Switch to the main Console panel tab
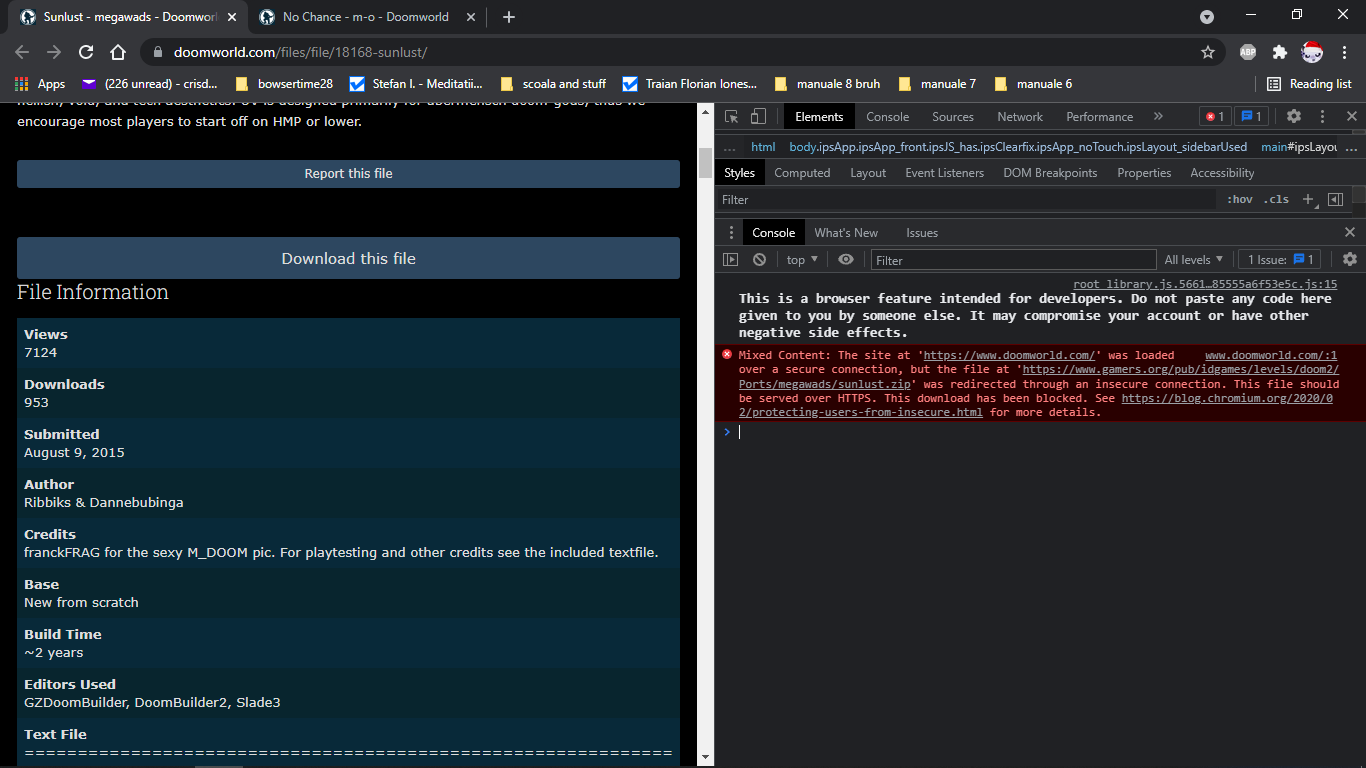 [887, 117]
